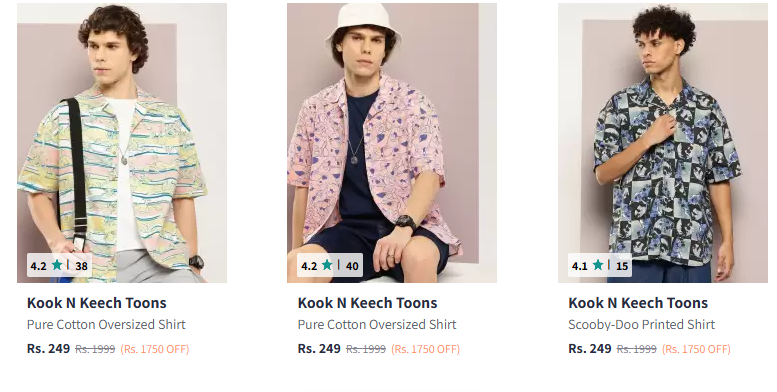Open the striped yellow oversized shirt image
The width and height of the screenshot is (777, 392).
click(122, 143)
